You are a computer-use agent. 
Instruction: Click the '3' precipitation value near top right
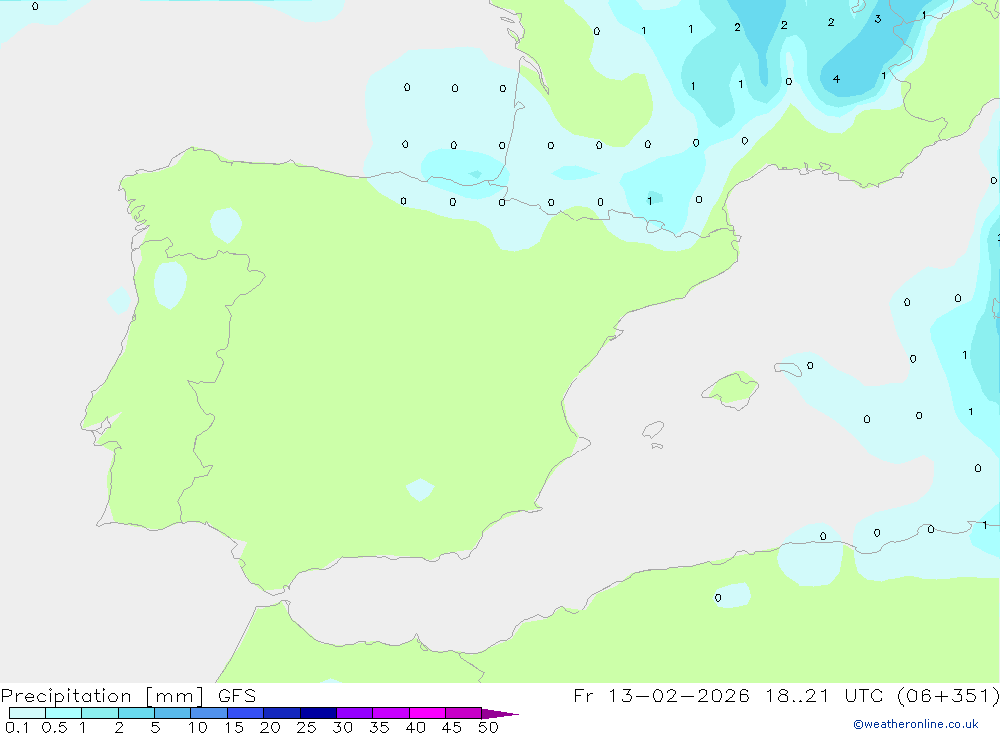click(x=878, y=19)
